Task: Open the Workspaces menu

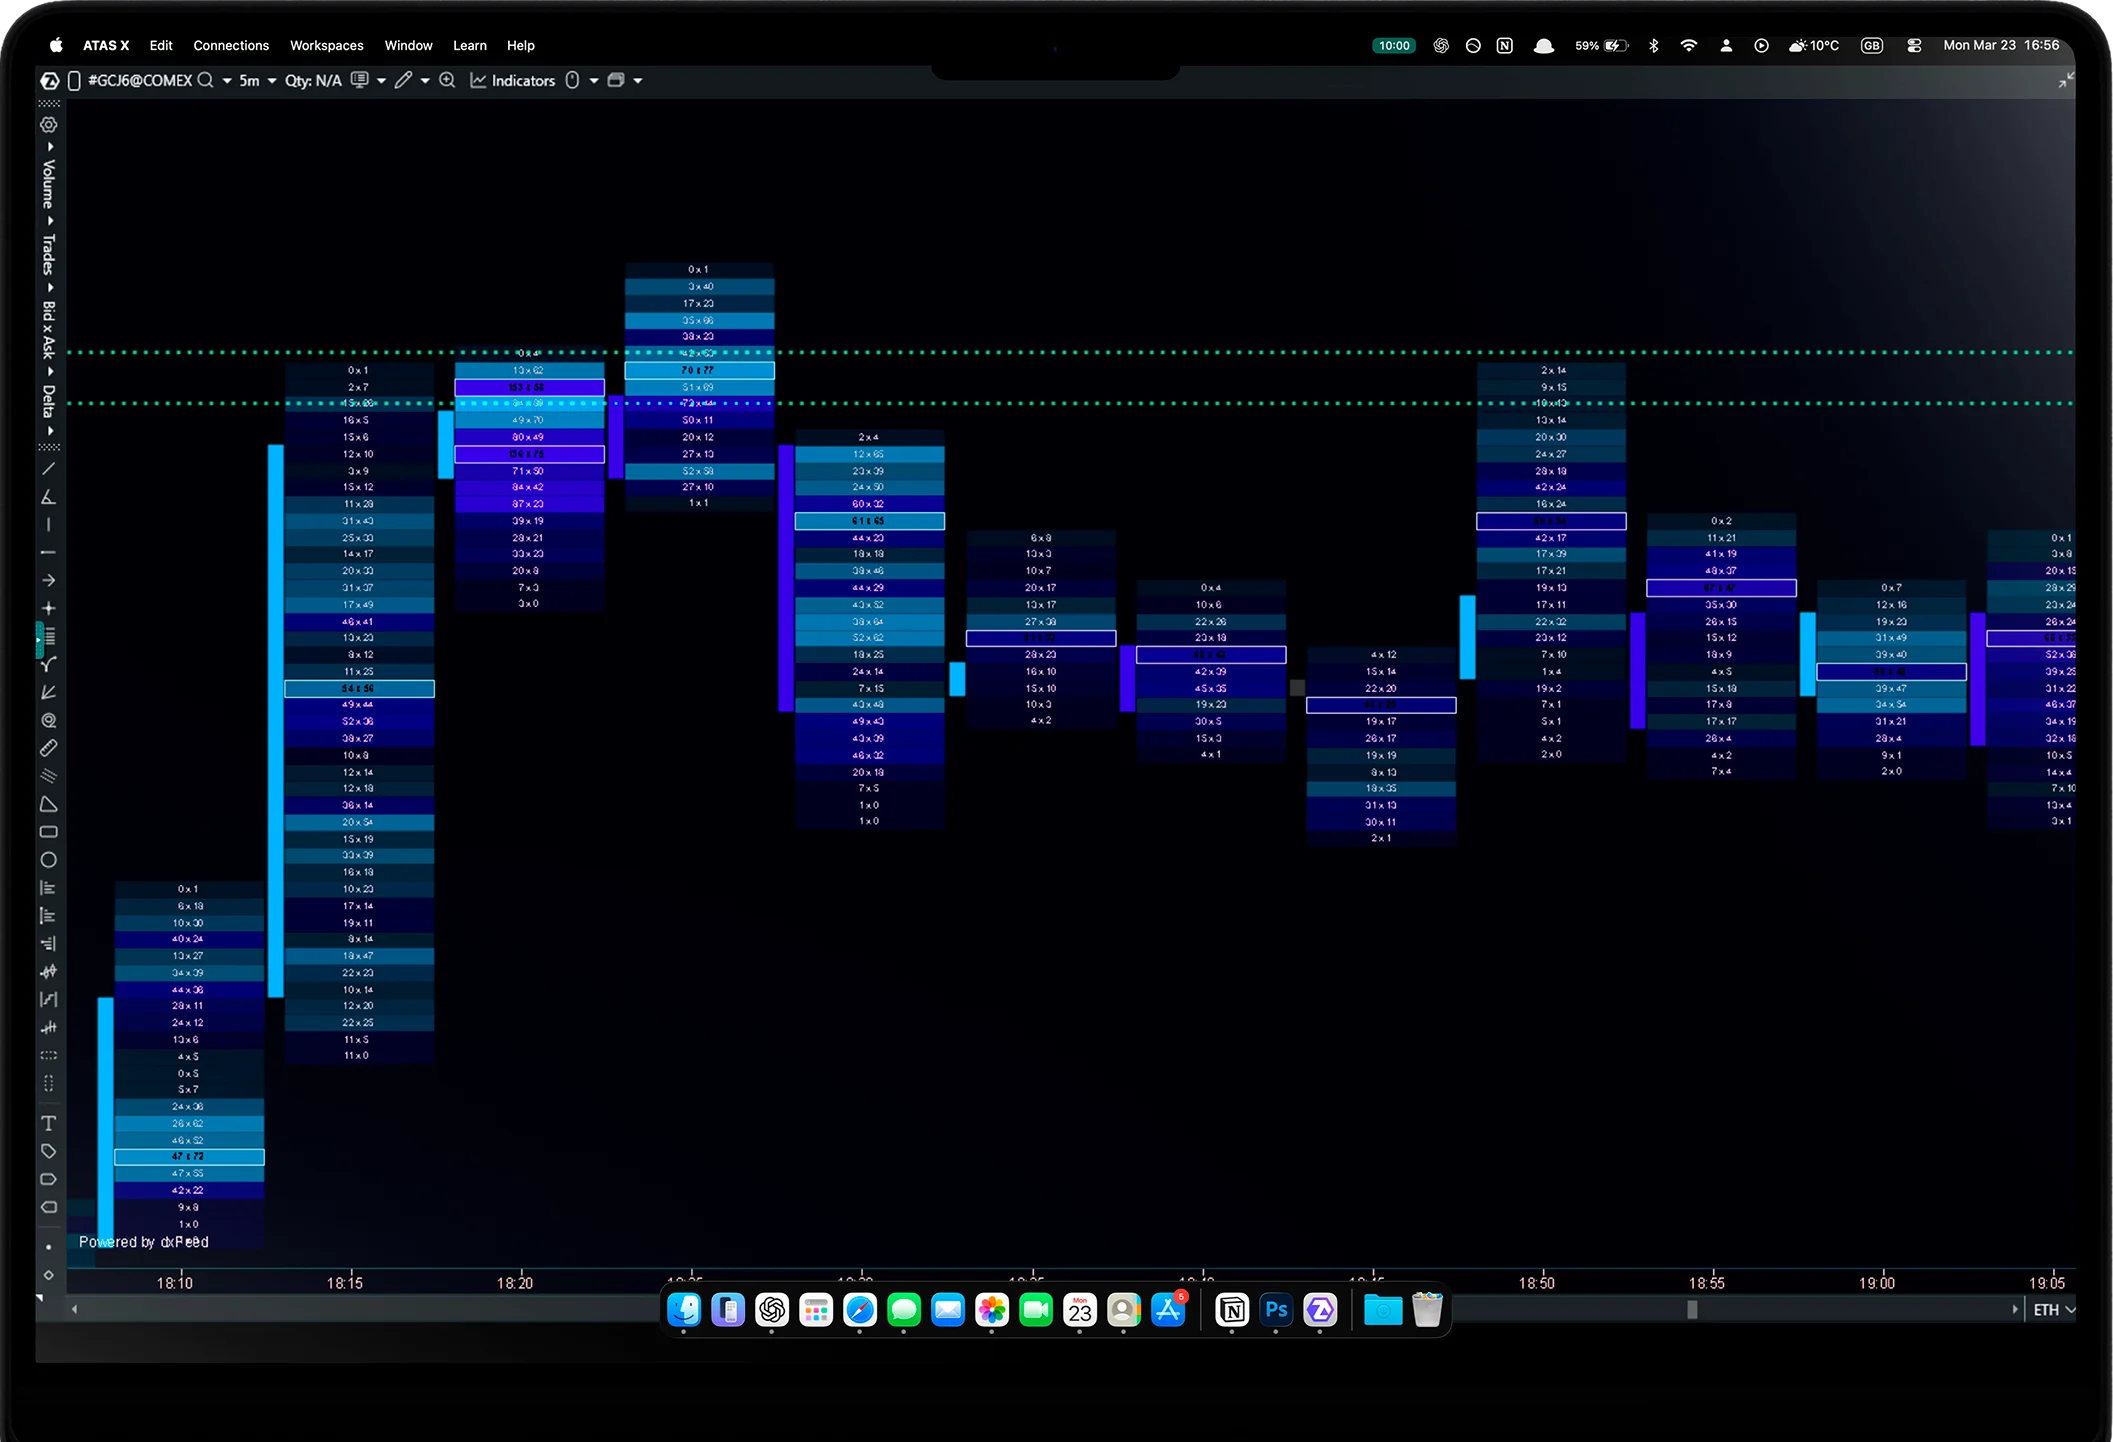Action: (x=326, y=45)
